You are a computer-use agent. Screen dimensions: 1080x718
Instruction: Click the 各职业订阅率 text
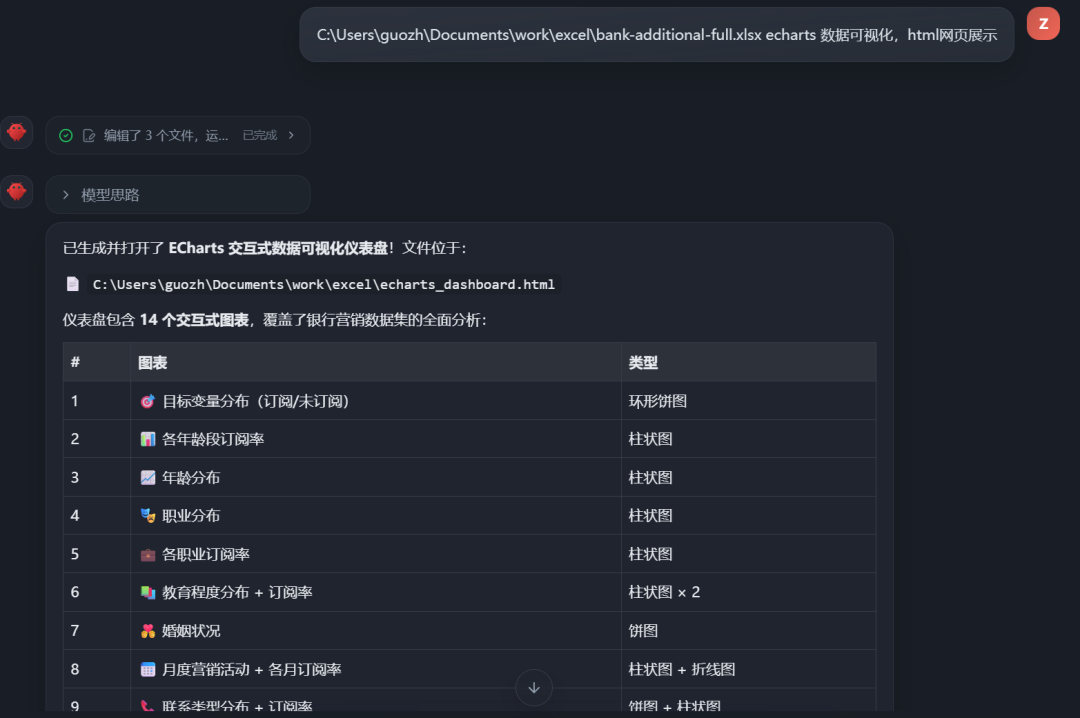point(206,554)
